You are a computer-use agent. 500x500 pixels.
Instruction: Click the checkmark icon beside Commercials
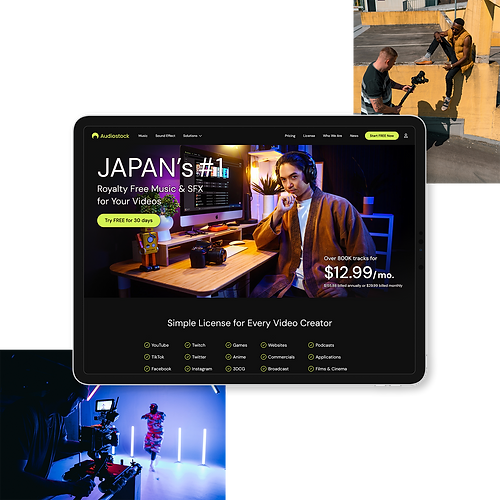coord(264,357)
